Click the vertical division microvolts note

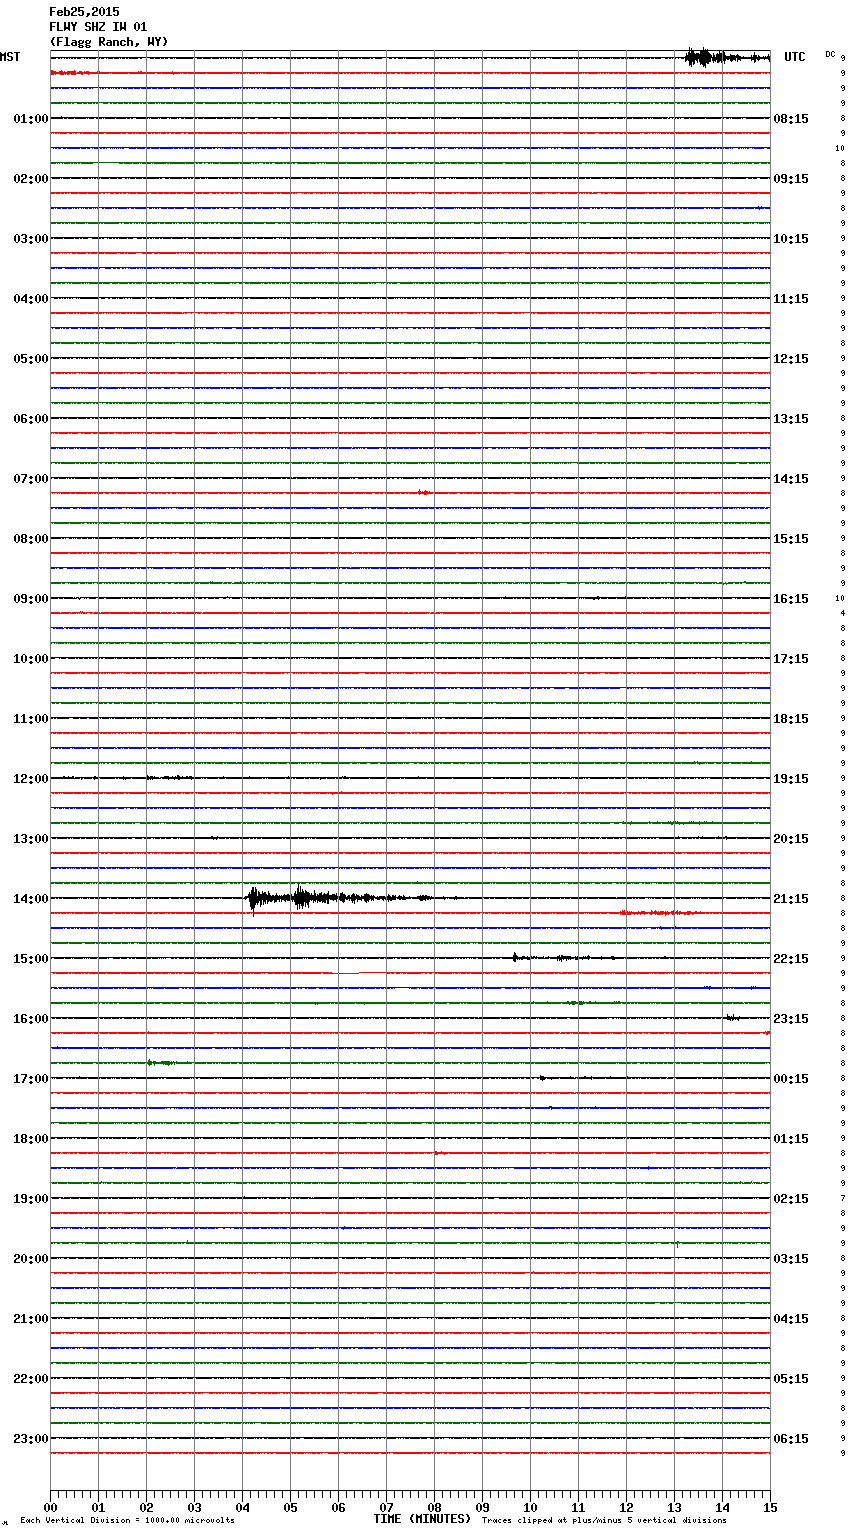coord(127,1520)
